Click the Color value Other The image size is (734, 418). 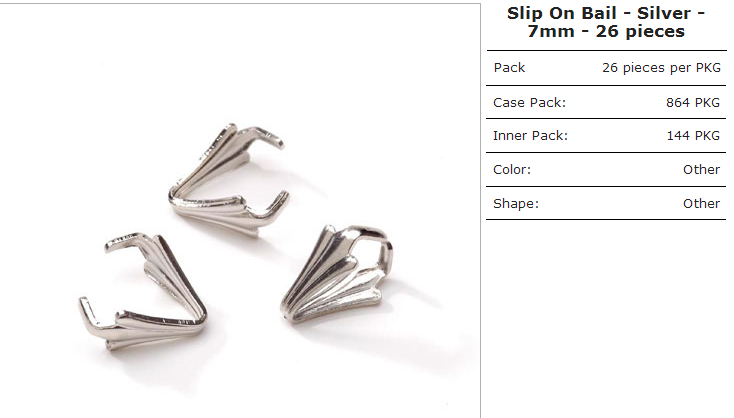click(701, 169)
